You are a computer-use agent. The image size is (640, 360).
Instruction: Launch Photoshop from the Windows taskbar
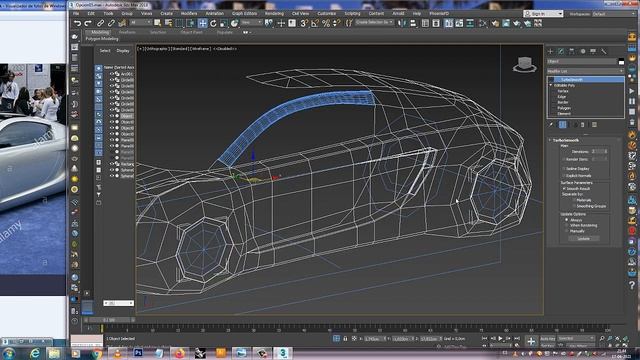(x=138, y=352)
